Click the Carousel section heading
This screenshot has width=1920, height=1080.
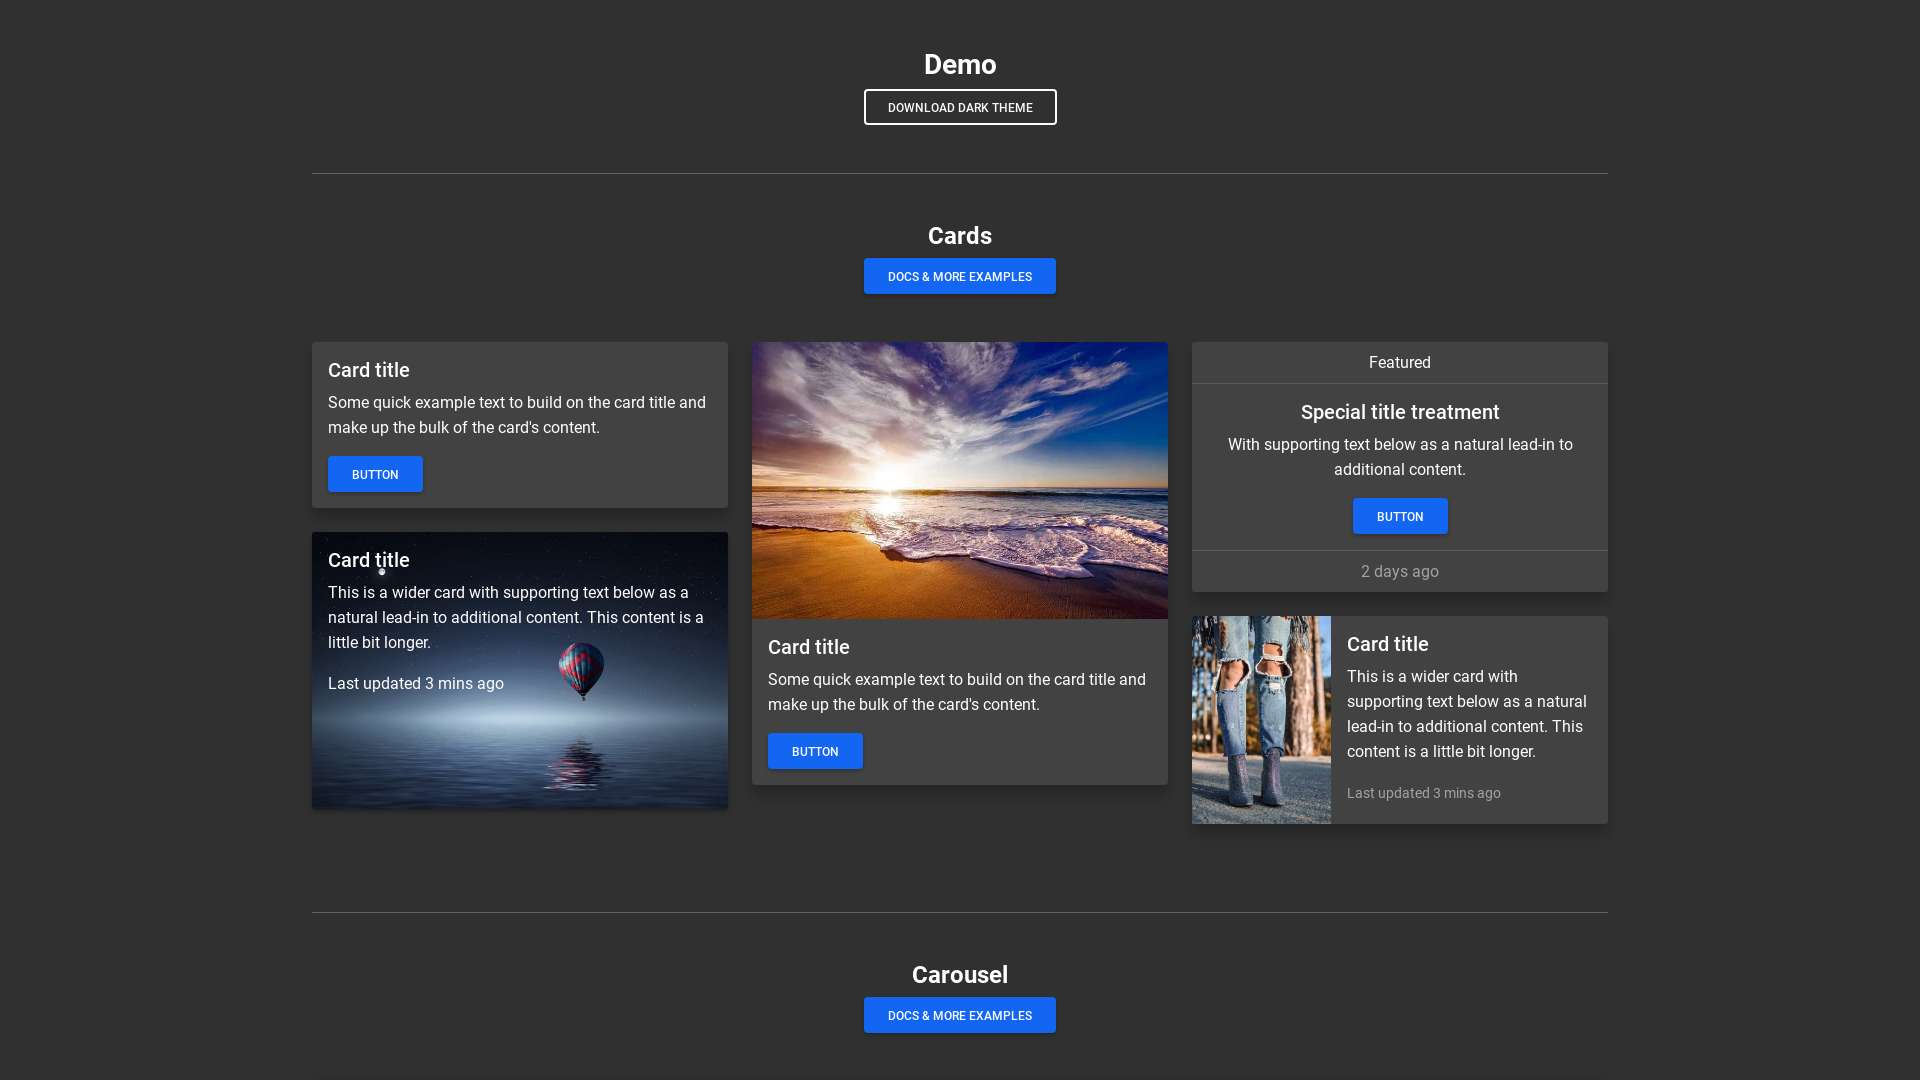click(x=959, y=974)
